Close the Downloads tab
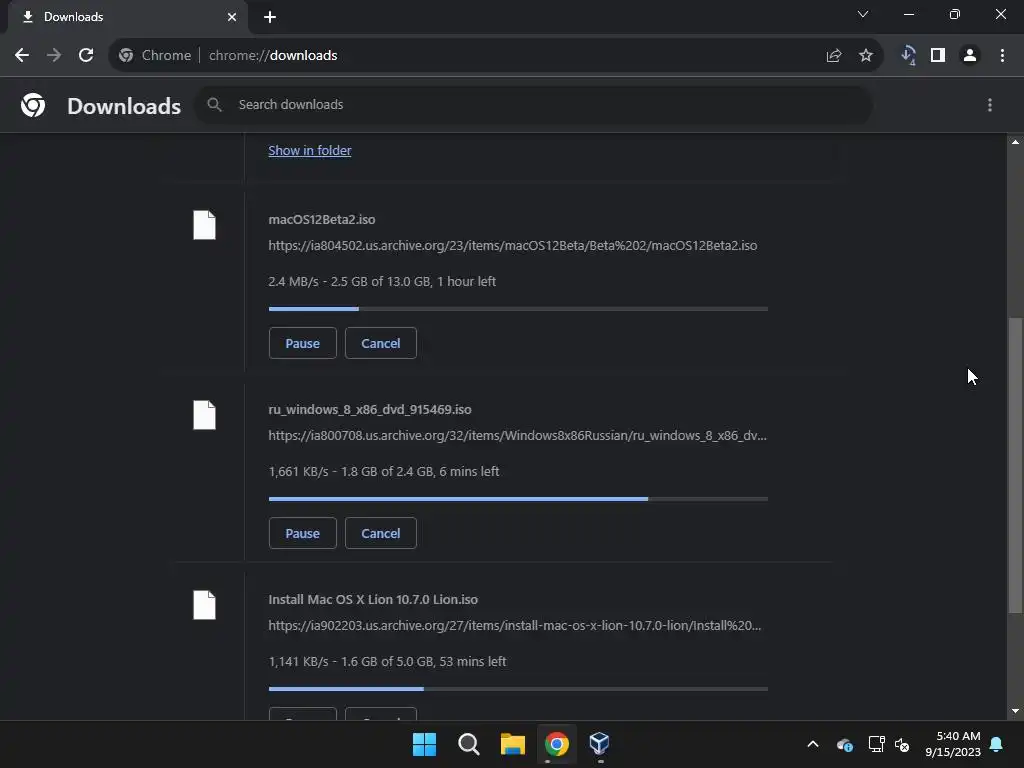This screenshot has height=768, width=1024. [232, 17]
